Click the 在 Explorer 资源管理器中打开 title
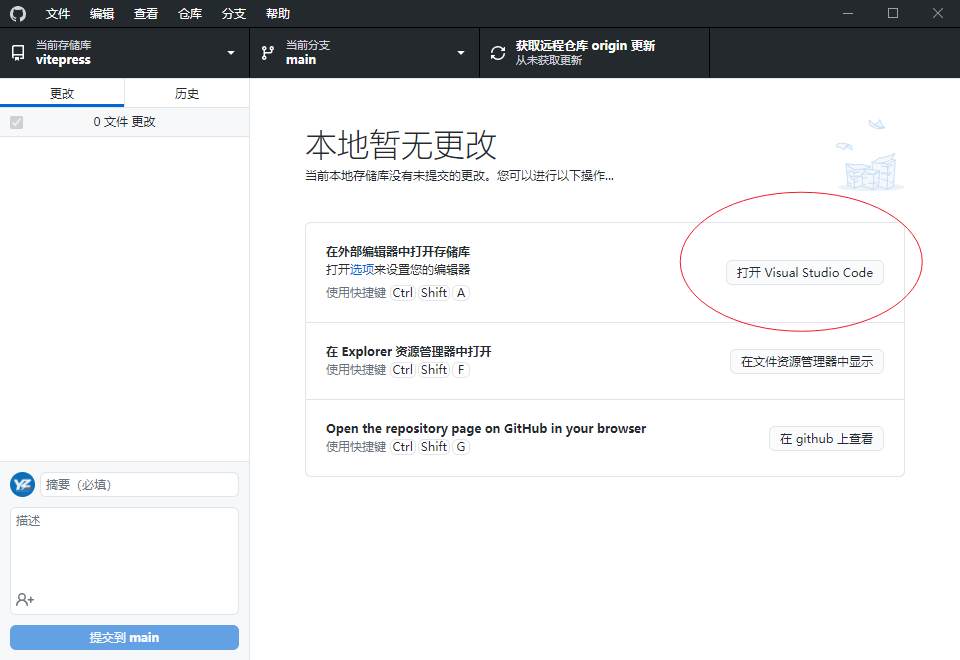 tap(408, 351)
